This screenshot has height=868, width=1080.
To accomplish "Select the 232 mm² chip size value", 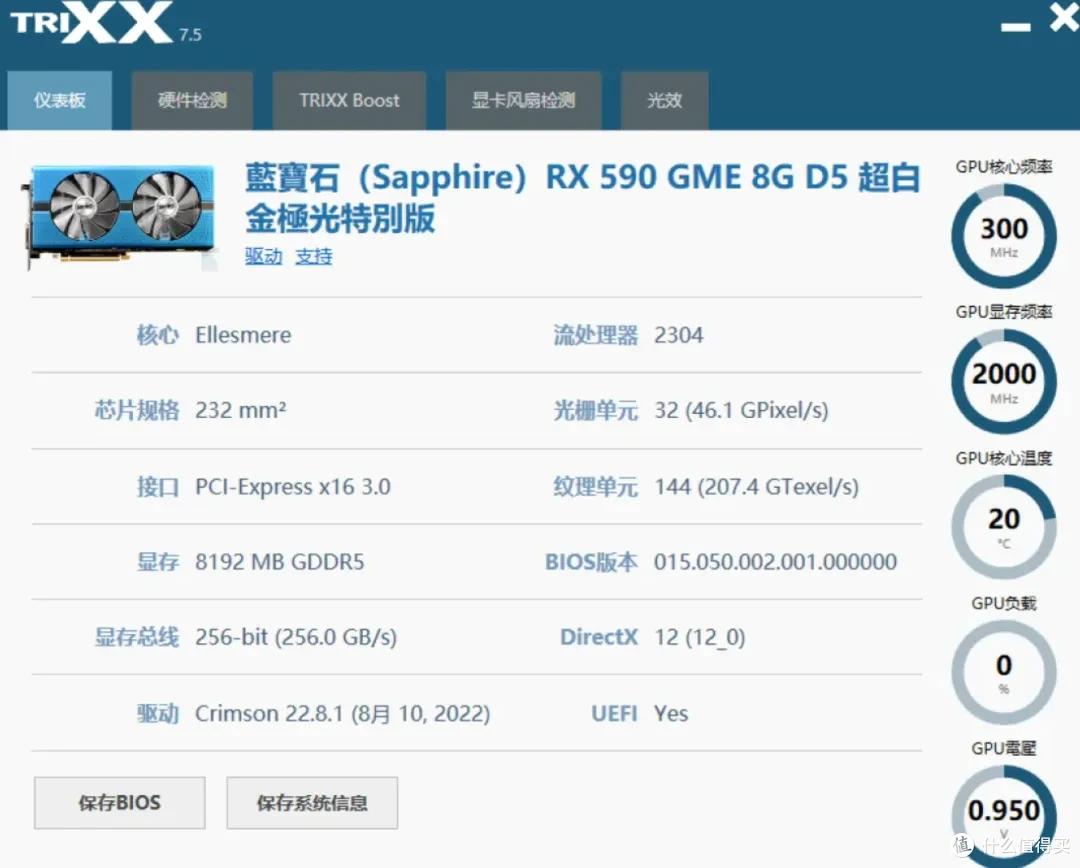I will (240, 410).
